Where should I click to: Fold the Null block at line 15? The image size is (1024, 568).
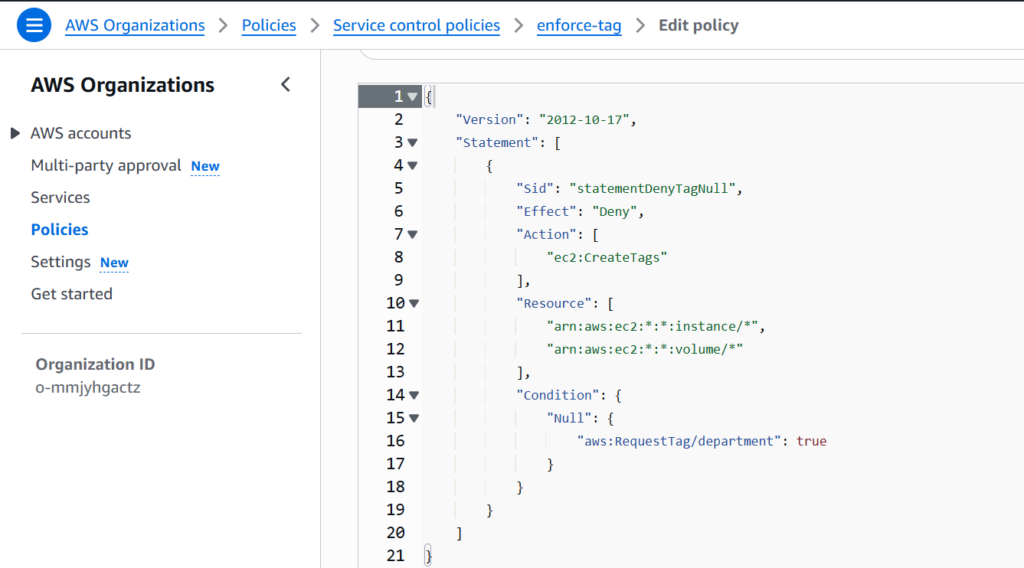[x=413, y=418]
